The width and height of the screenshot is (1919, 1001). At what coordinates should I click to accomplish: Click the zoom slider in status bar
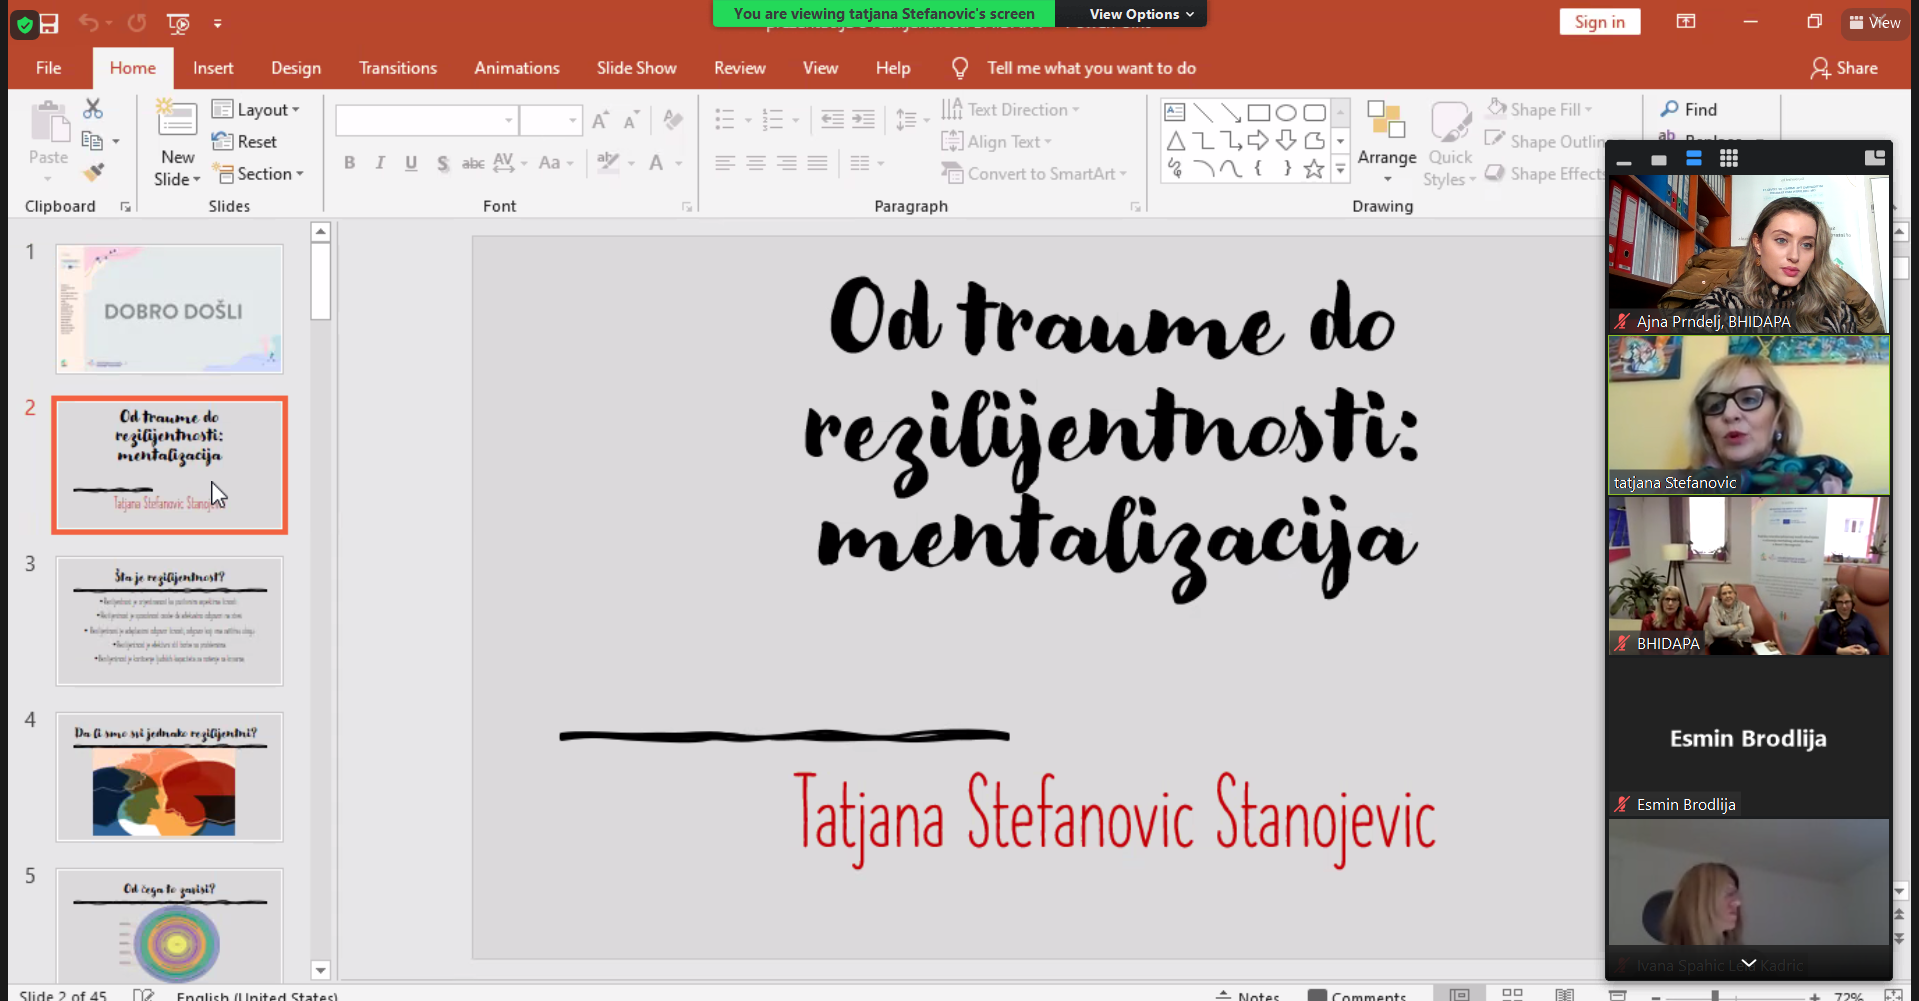point(1715,995)
